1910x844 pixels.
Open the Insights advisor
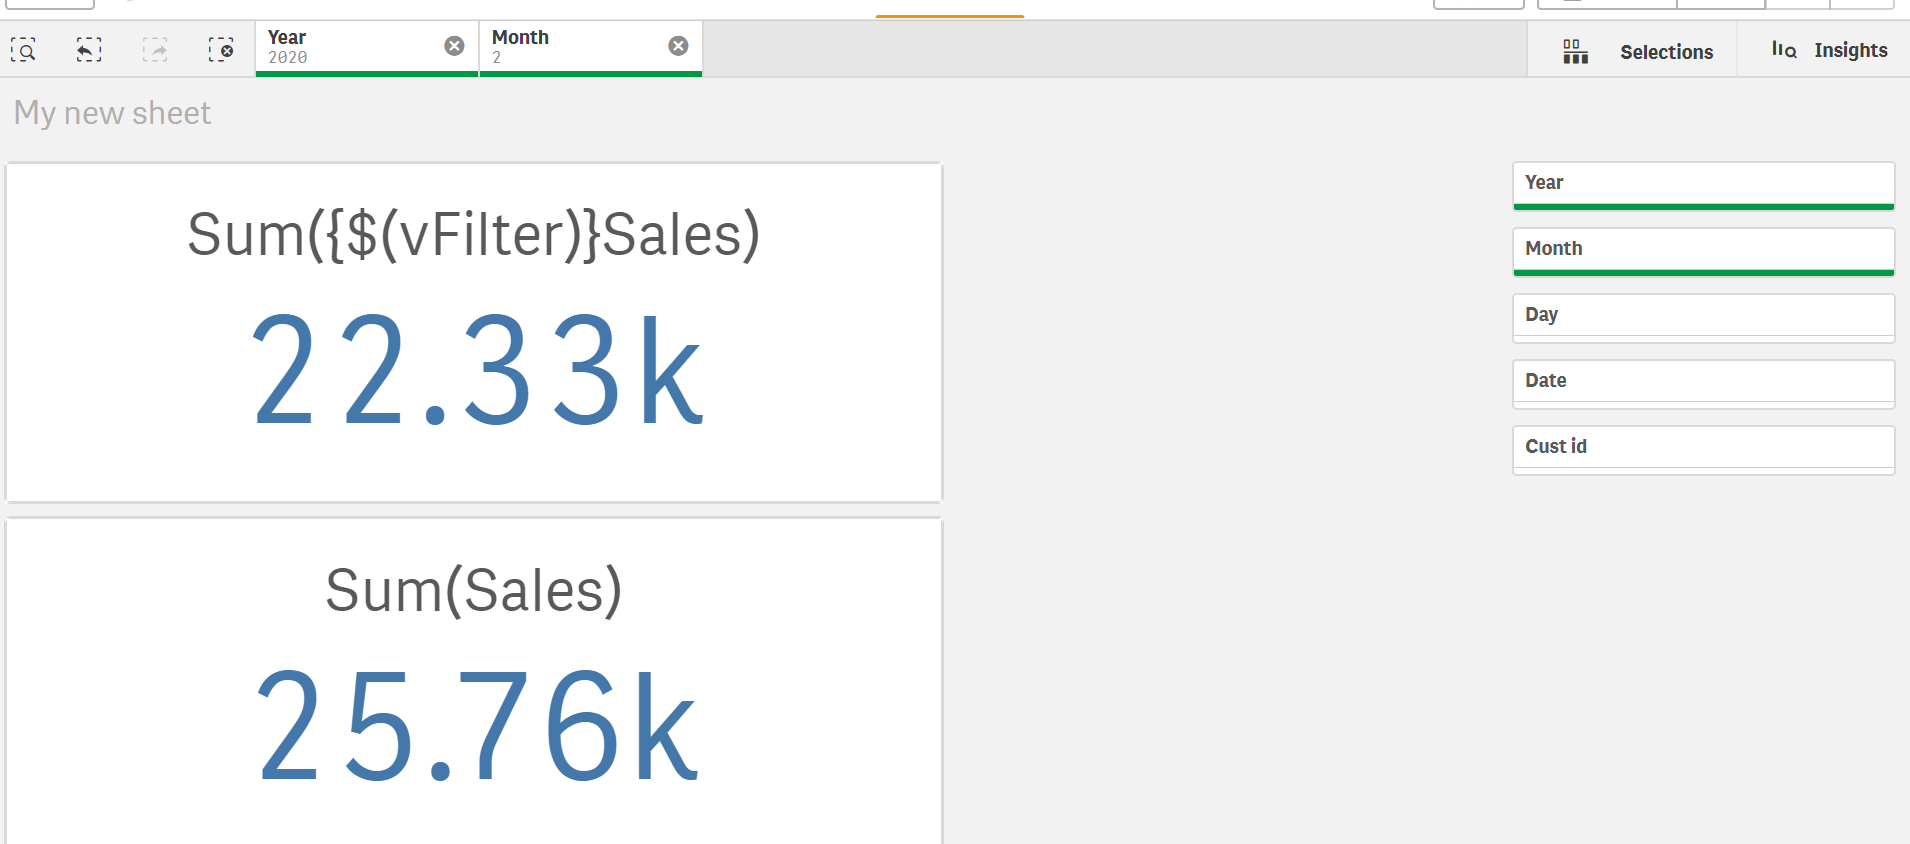[1829, 50]
